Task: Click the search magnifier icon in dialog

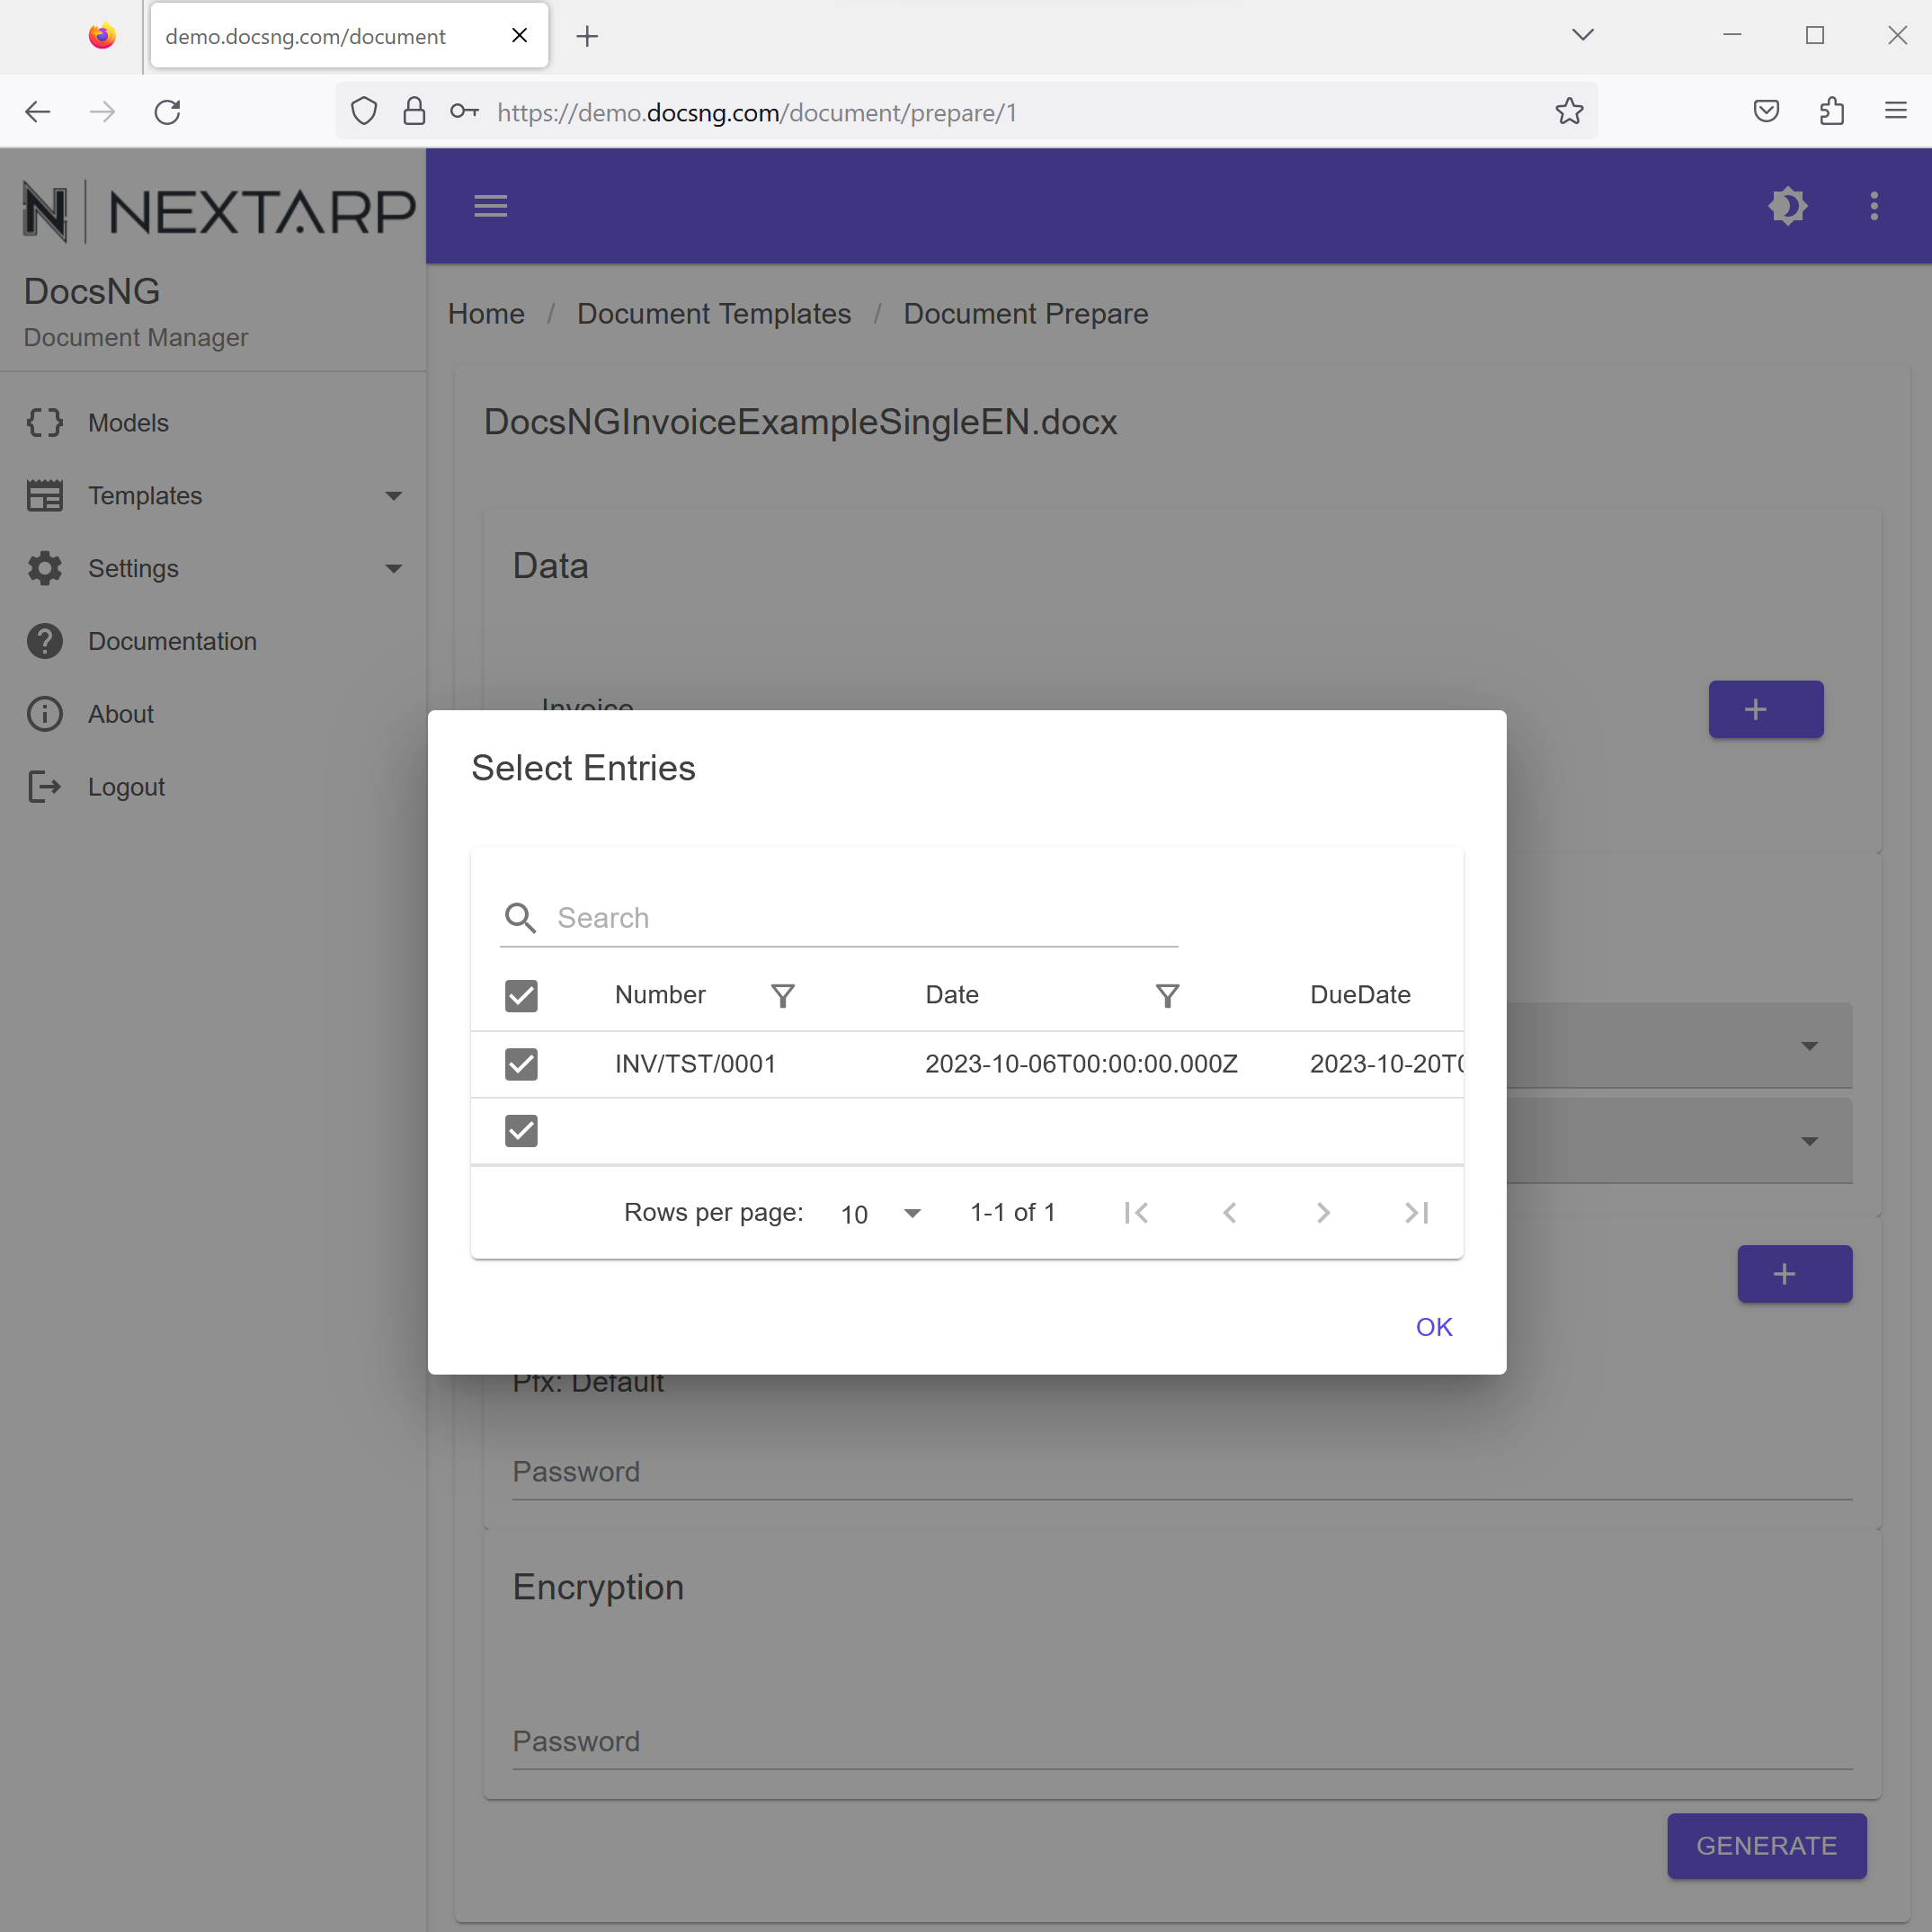Action: coord(520,918)
